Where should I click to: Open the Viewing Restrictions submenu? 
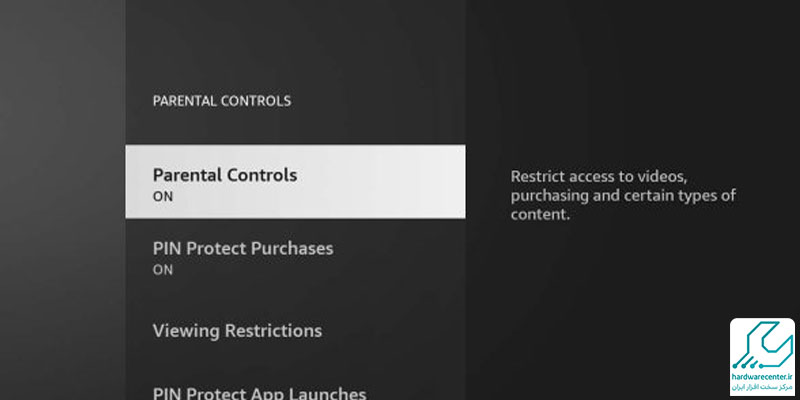[x=295, y=331]
